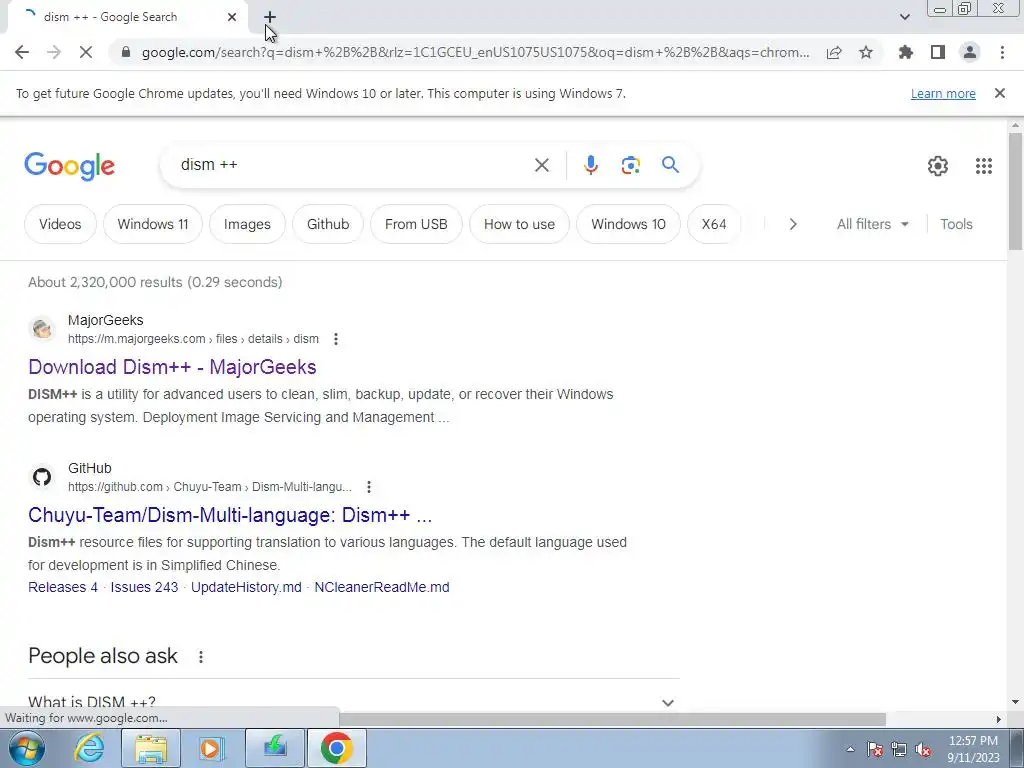Screen dimensions: 1024x768
Task: Show hidden system tray icons
Action: 850,749
